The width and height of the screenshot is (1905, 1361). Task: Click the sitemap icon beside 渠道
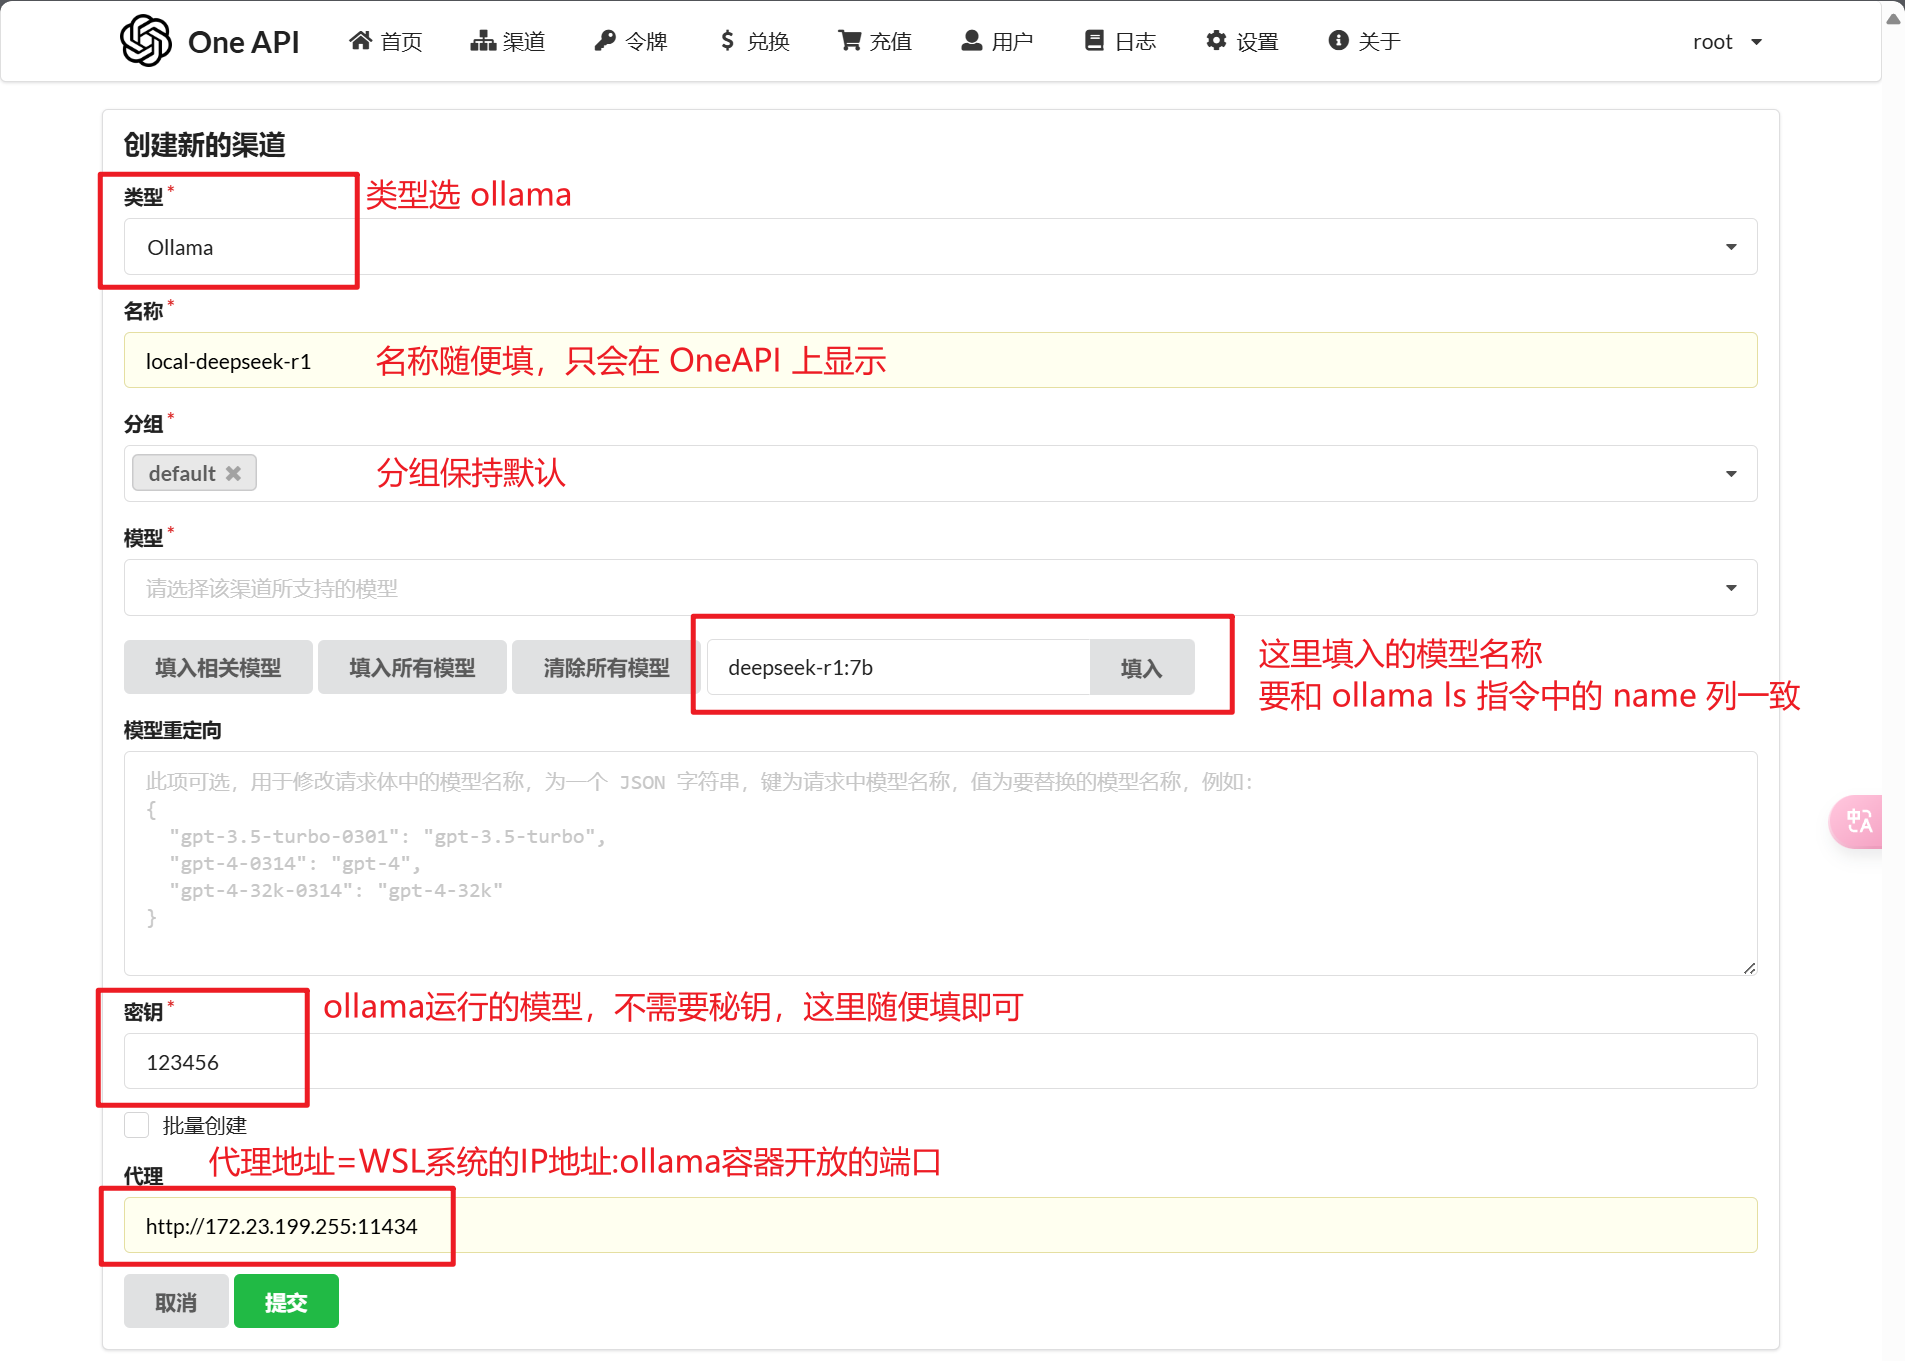[483, 40]
